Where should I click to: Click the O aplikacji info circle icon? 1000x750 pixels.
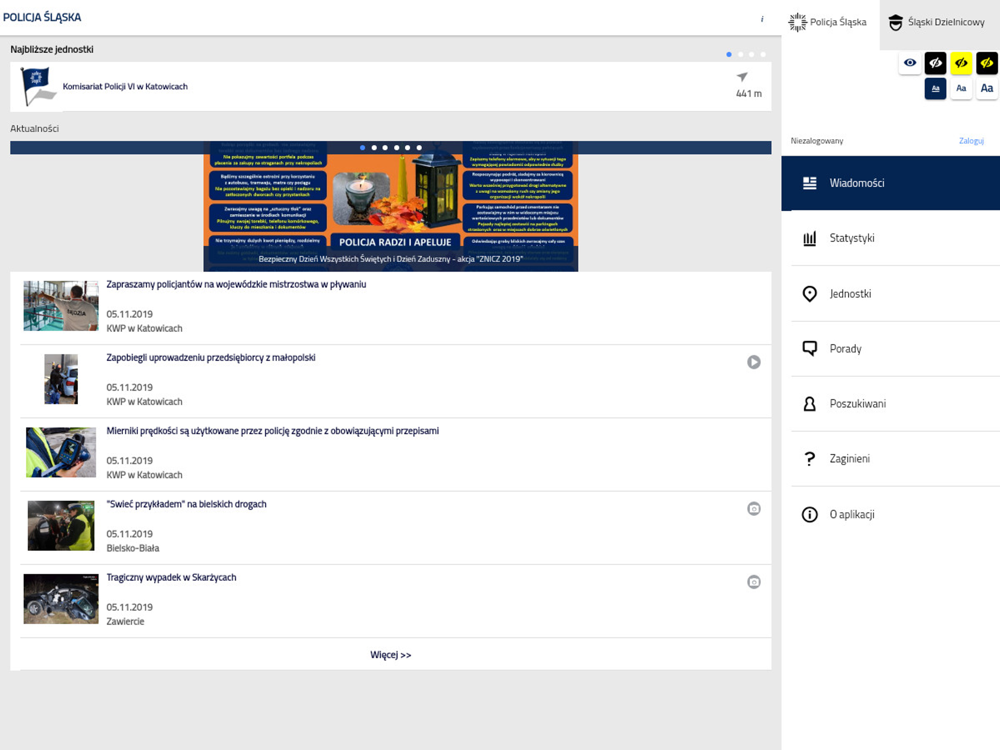pos(809,514)
